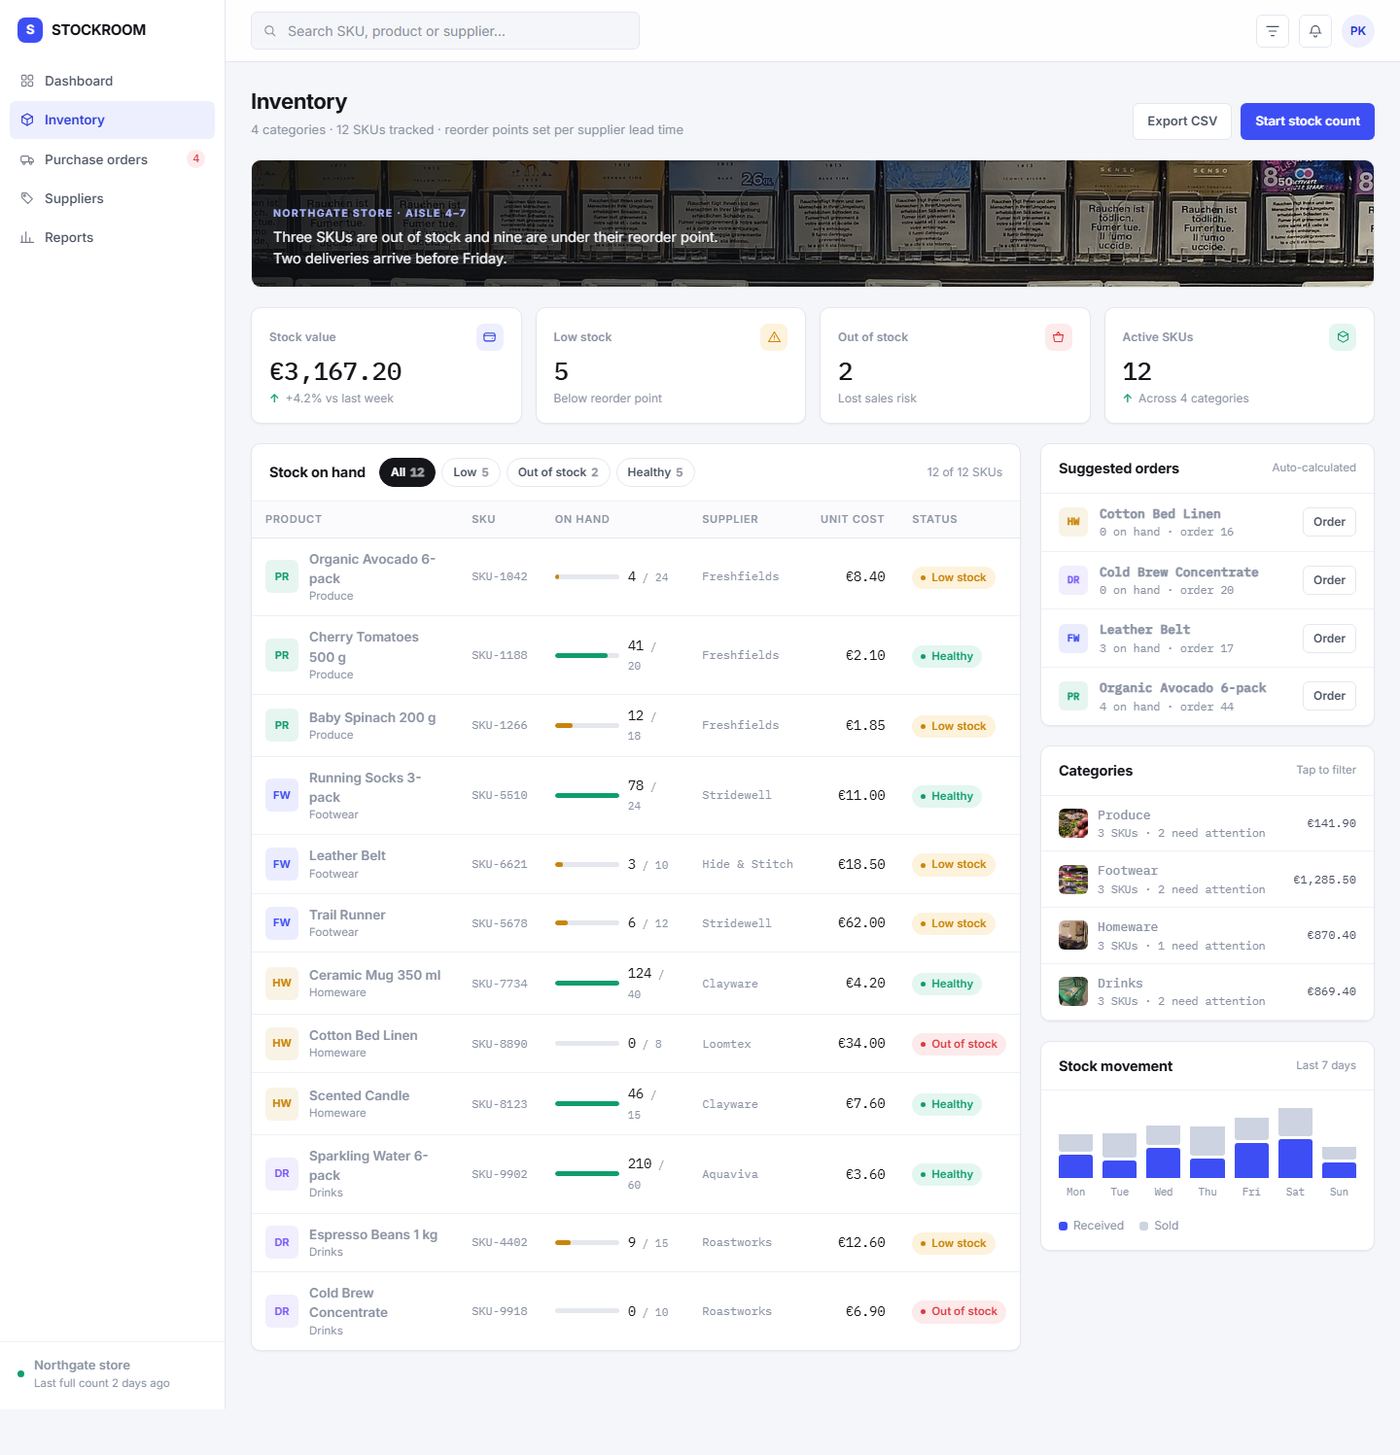
Task: Click Sparkling Water stock level bar
Action: (587, 1174)
